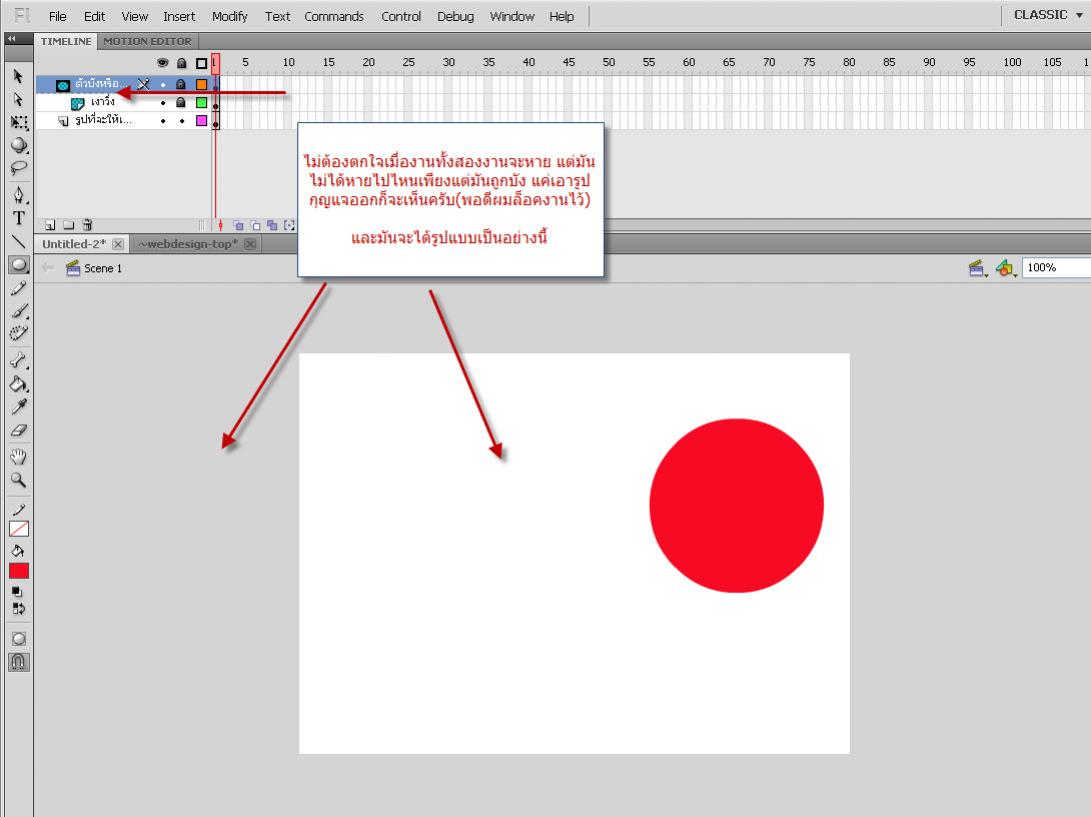The image size is (1091, 817).
Task: Select the Lasso tool
Action: tap(19, 168)
